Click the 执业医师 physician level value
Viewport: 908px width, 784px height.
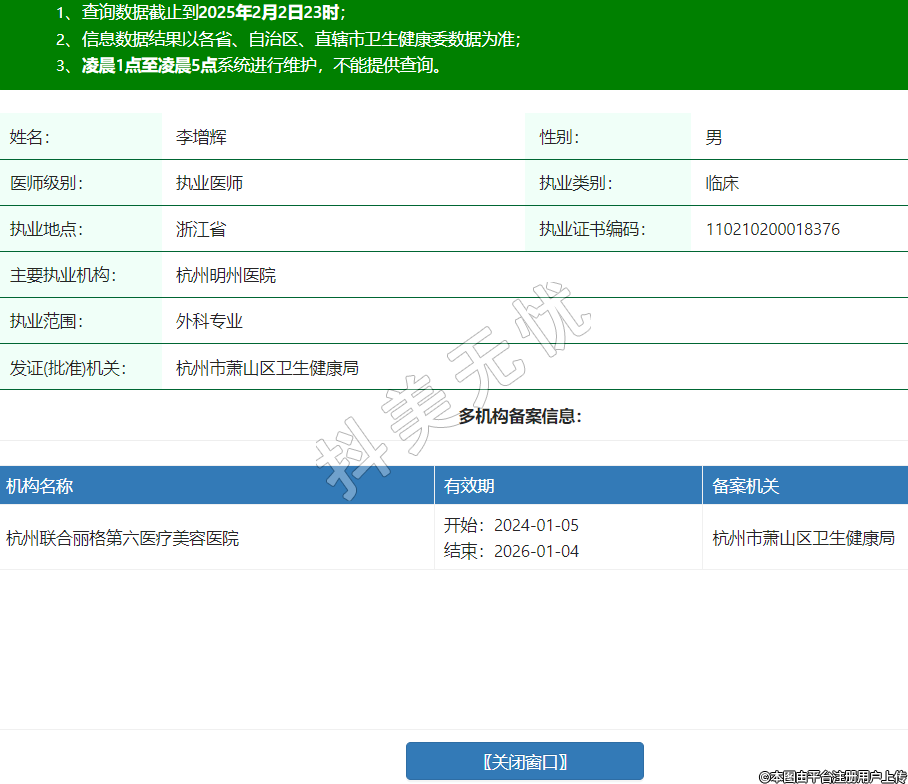click(x=209, y=183)
